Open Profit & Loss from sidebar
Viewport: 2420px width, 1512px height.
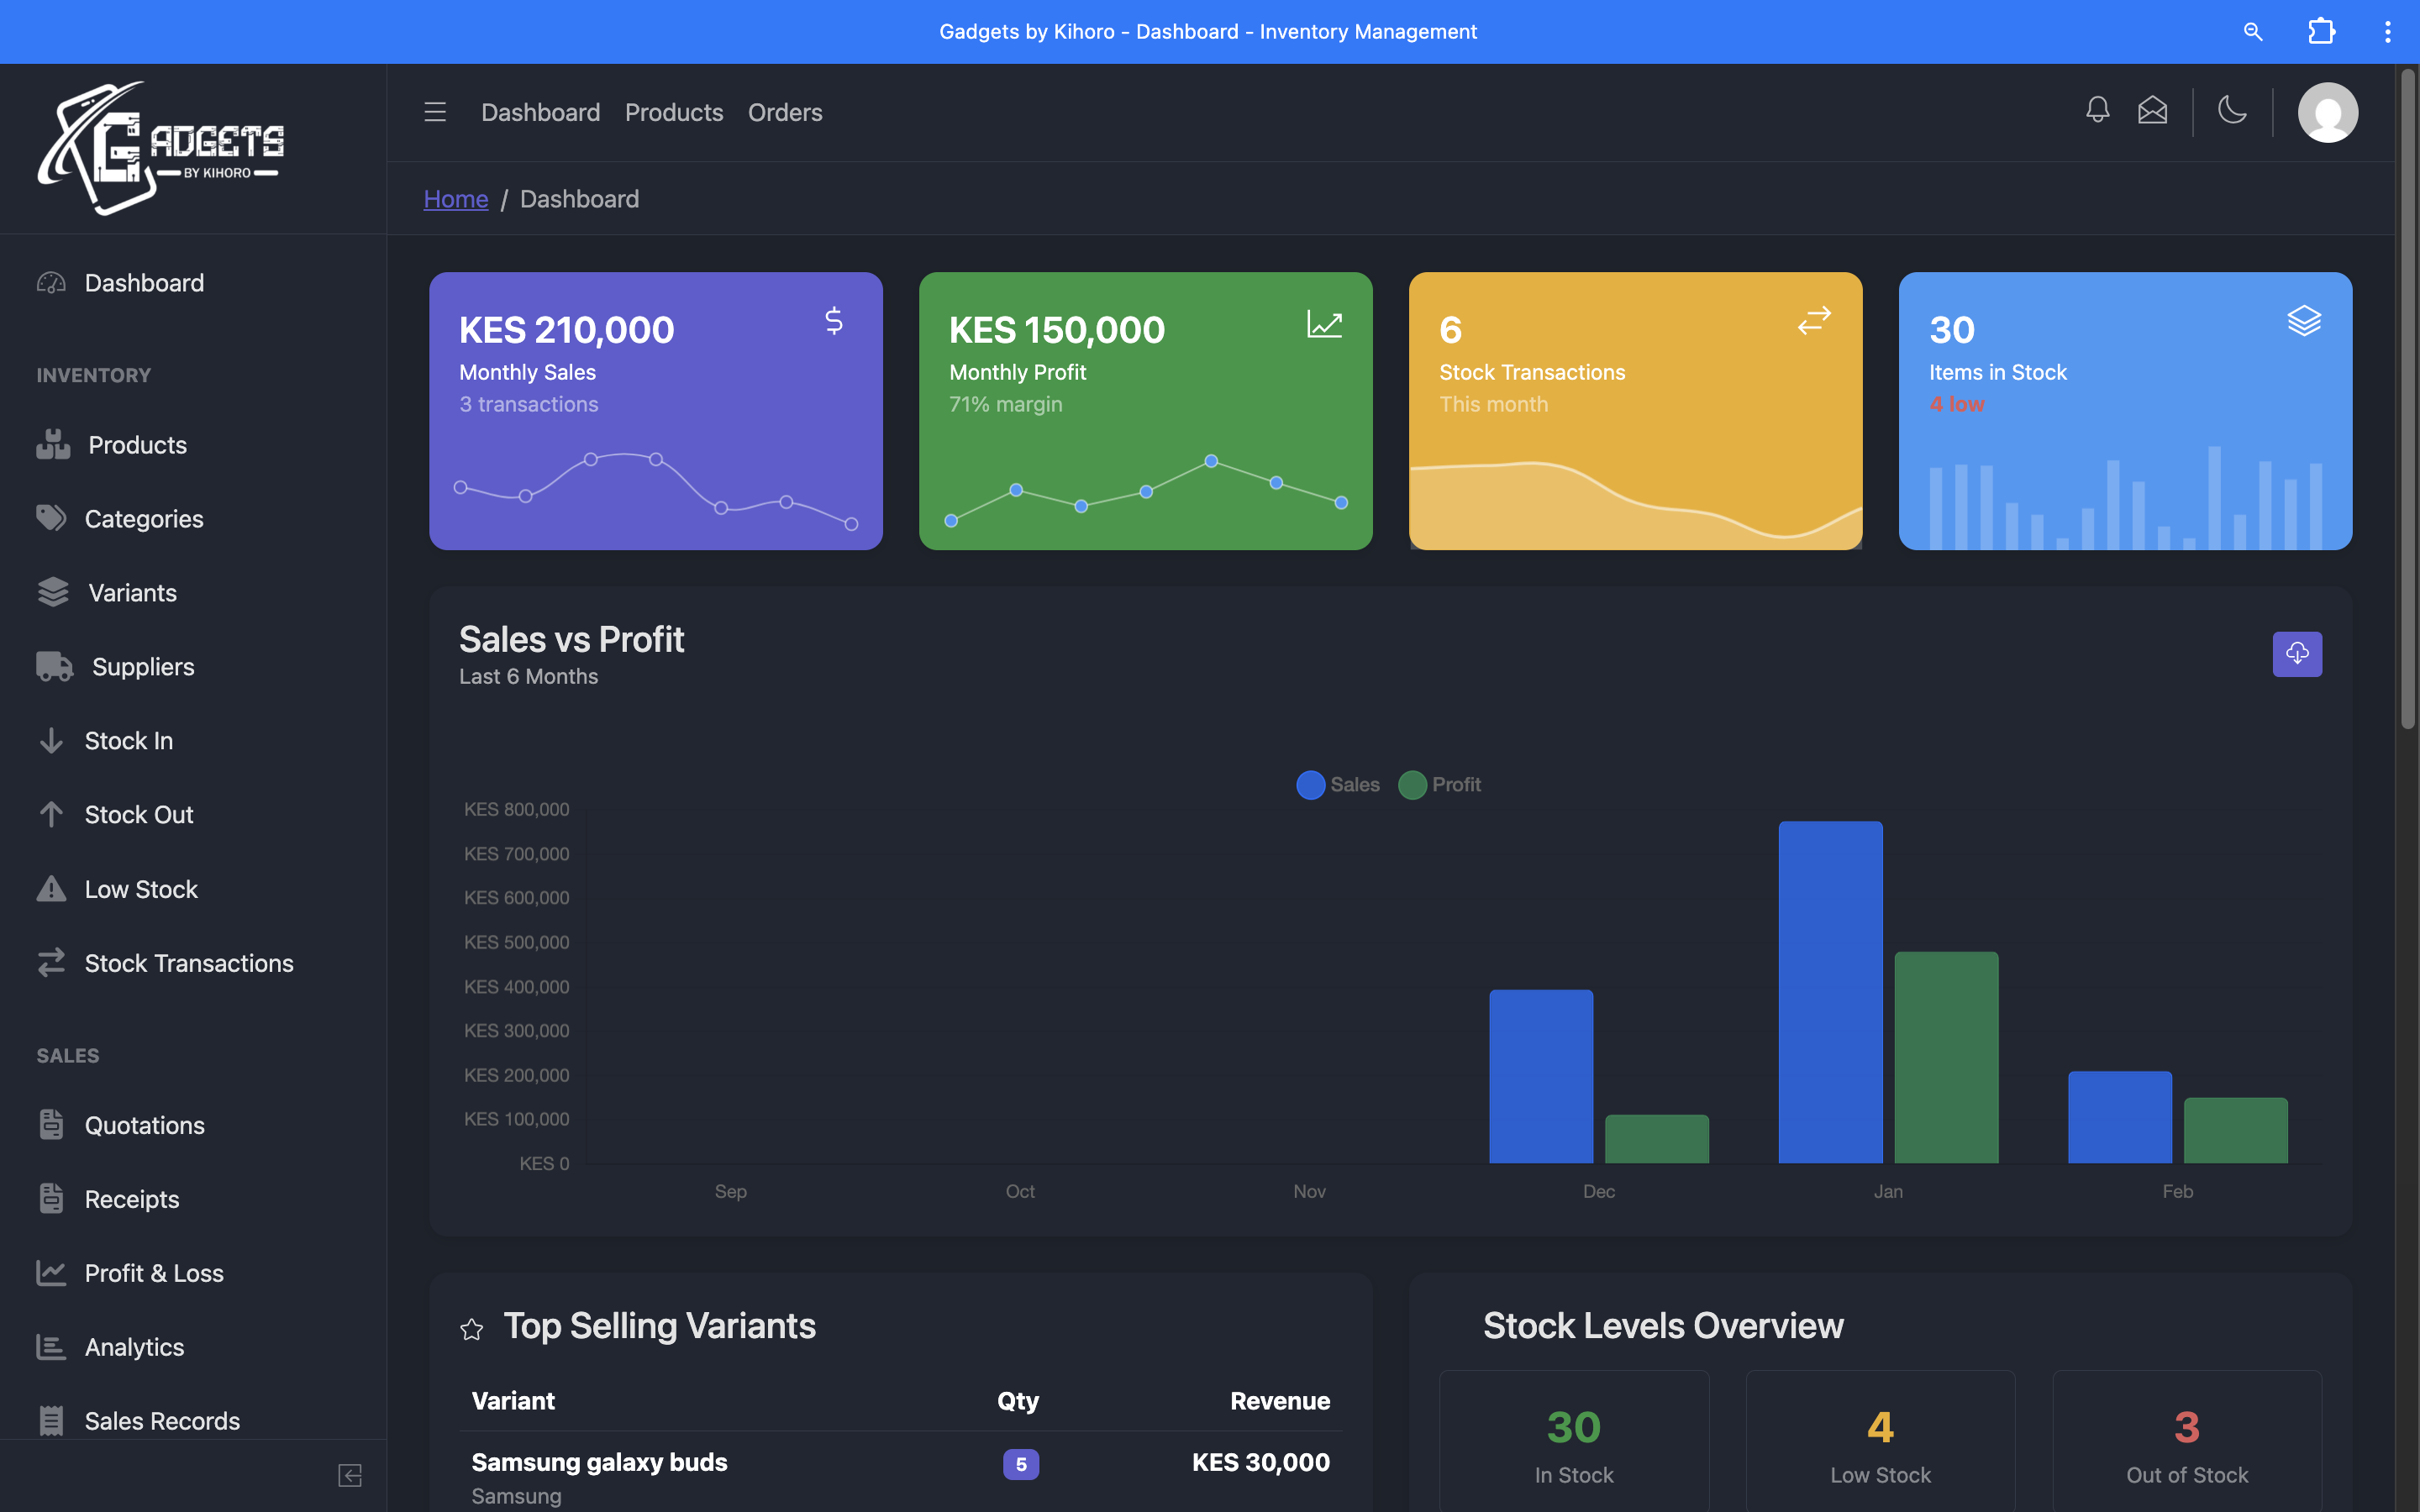pyautogui.click(x=153, y=1272)
